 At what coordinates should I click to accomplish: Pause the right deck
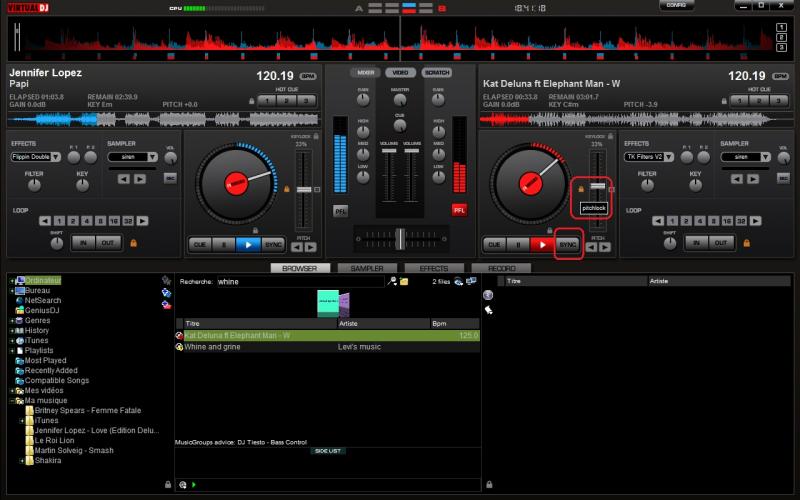point(517,244)
